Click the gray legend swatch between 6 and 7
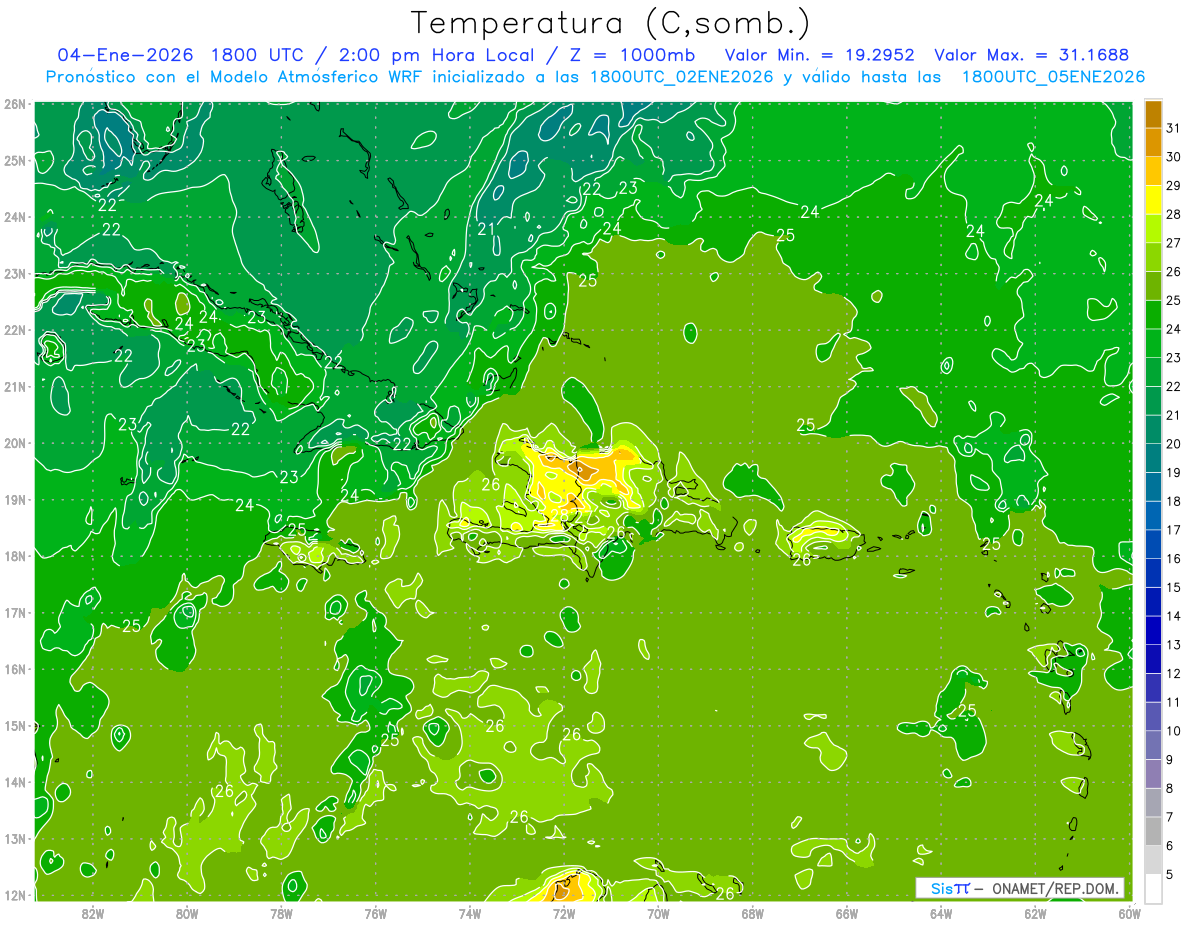The image size is (1200, 927). click(x=1153, y=831)
